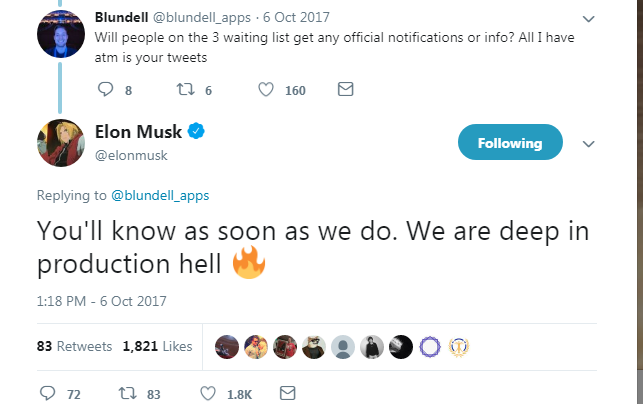Like Blundell's tweet with 160 likes
The image size is (643, 404).
[267, 90]
